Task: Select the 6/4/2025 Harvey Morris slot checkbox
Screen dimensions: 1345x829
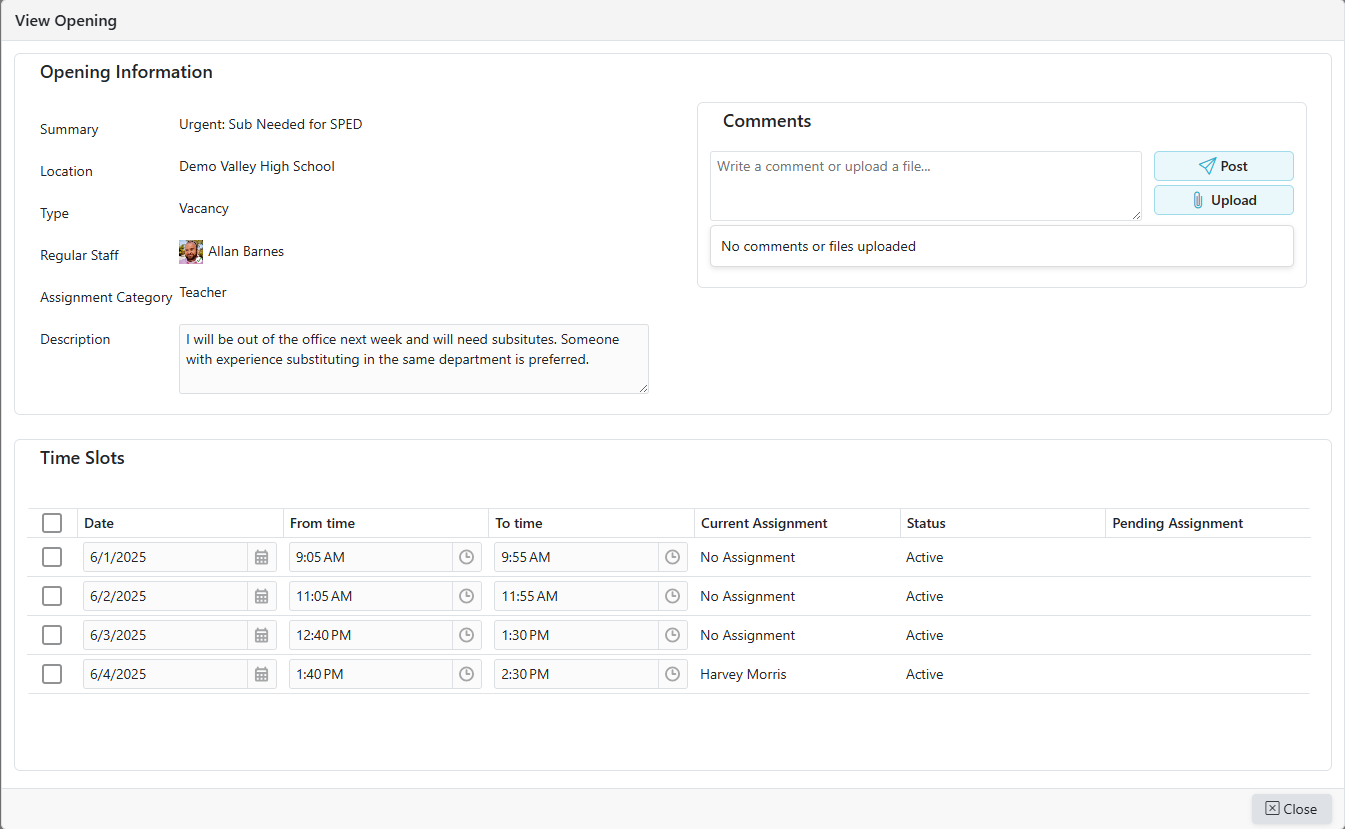Action: point(52,674)
